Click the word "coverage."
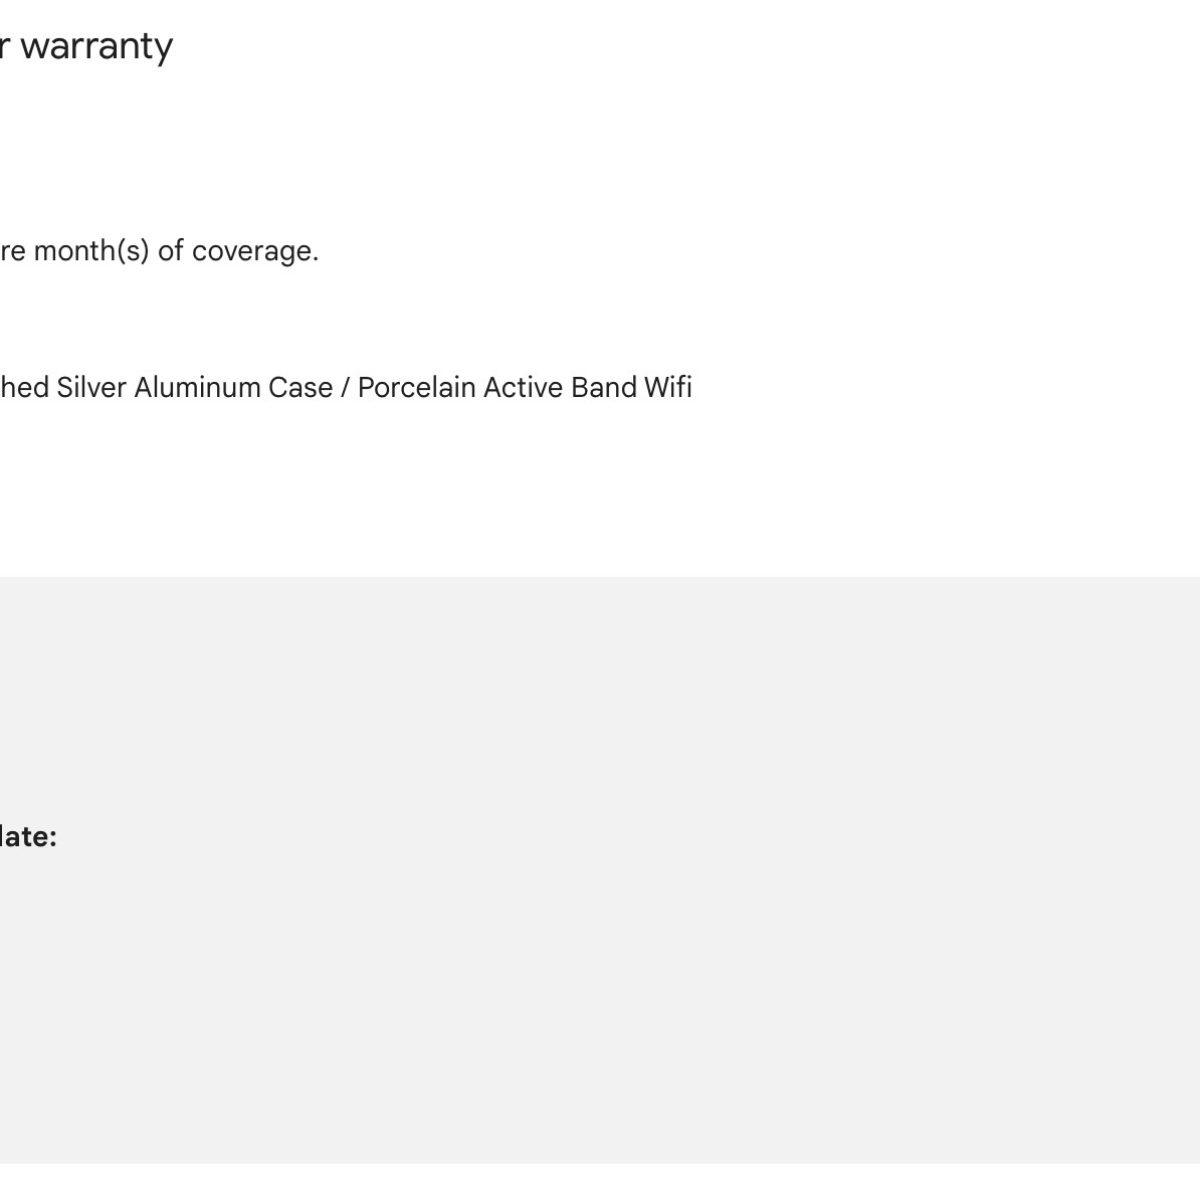Image resolution: width=1200 pixels, height=1200 pixels. [x=255, y=251]
